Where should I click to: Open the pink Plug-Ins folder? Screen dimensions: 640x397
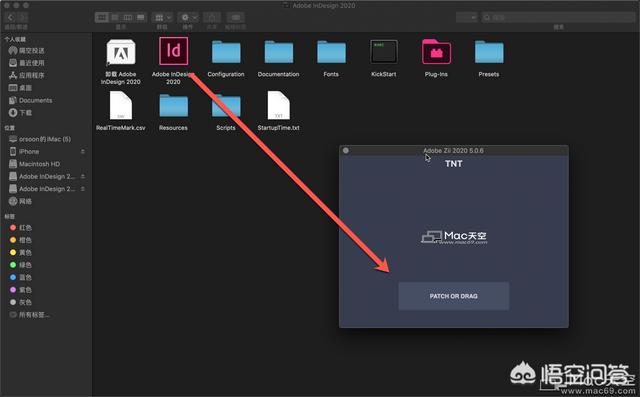(436, 52)
